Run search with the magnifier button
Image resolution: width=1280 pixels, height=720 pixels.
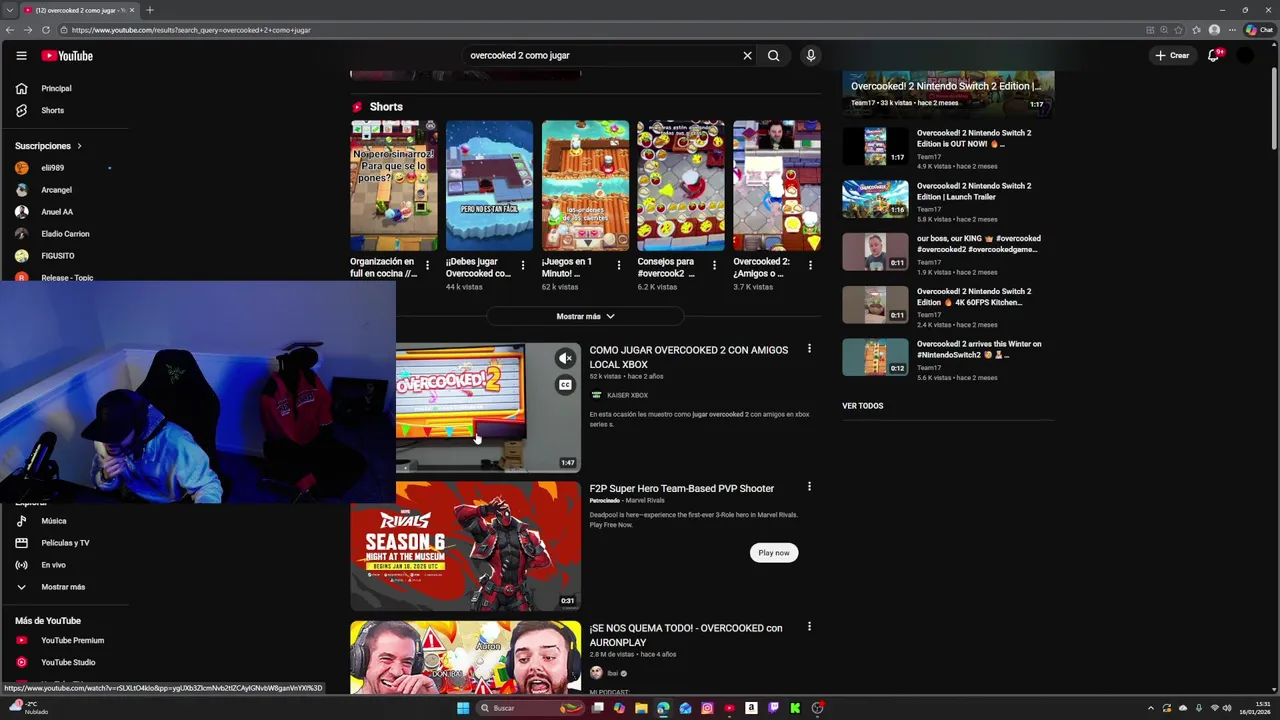(773, 56)
